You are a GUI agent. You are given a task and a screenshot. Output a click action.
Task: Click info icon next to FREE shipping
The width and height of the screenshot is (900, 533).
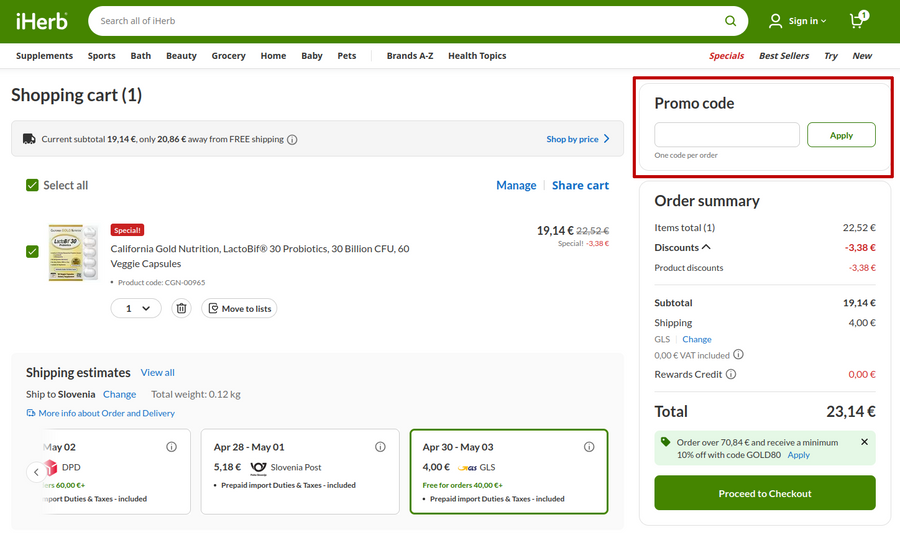[x=292, y=140]
